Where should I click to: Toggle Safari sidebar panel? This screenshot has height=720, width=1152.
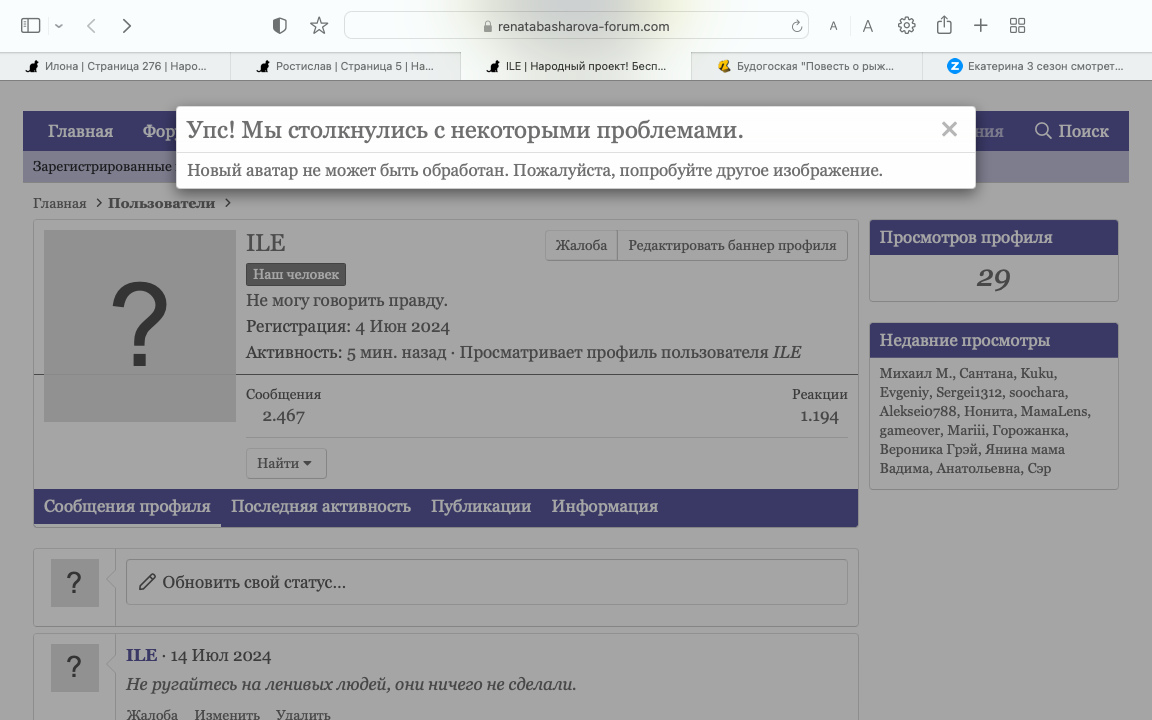coord(30,26)
